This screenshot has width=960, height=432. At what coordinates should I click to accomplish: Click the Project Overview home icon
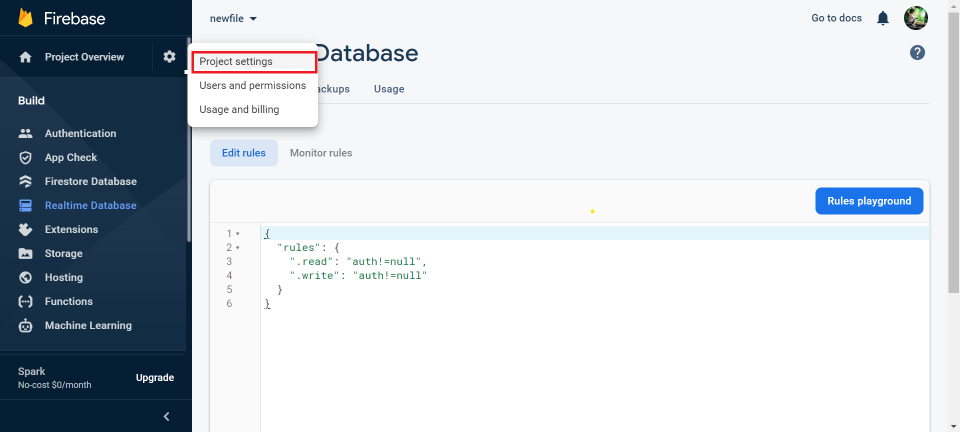pos(25,57)
